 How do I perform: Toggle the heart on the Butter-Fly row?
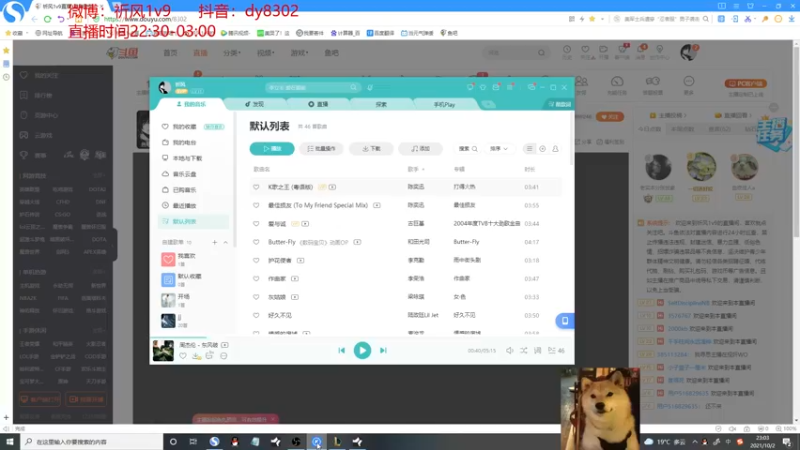click(256, 242)
